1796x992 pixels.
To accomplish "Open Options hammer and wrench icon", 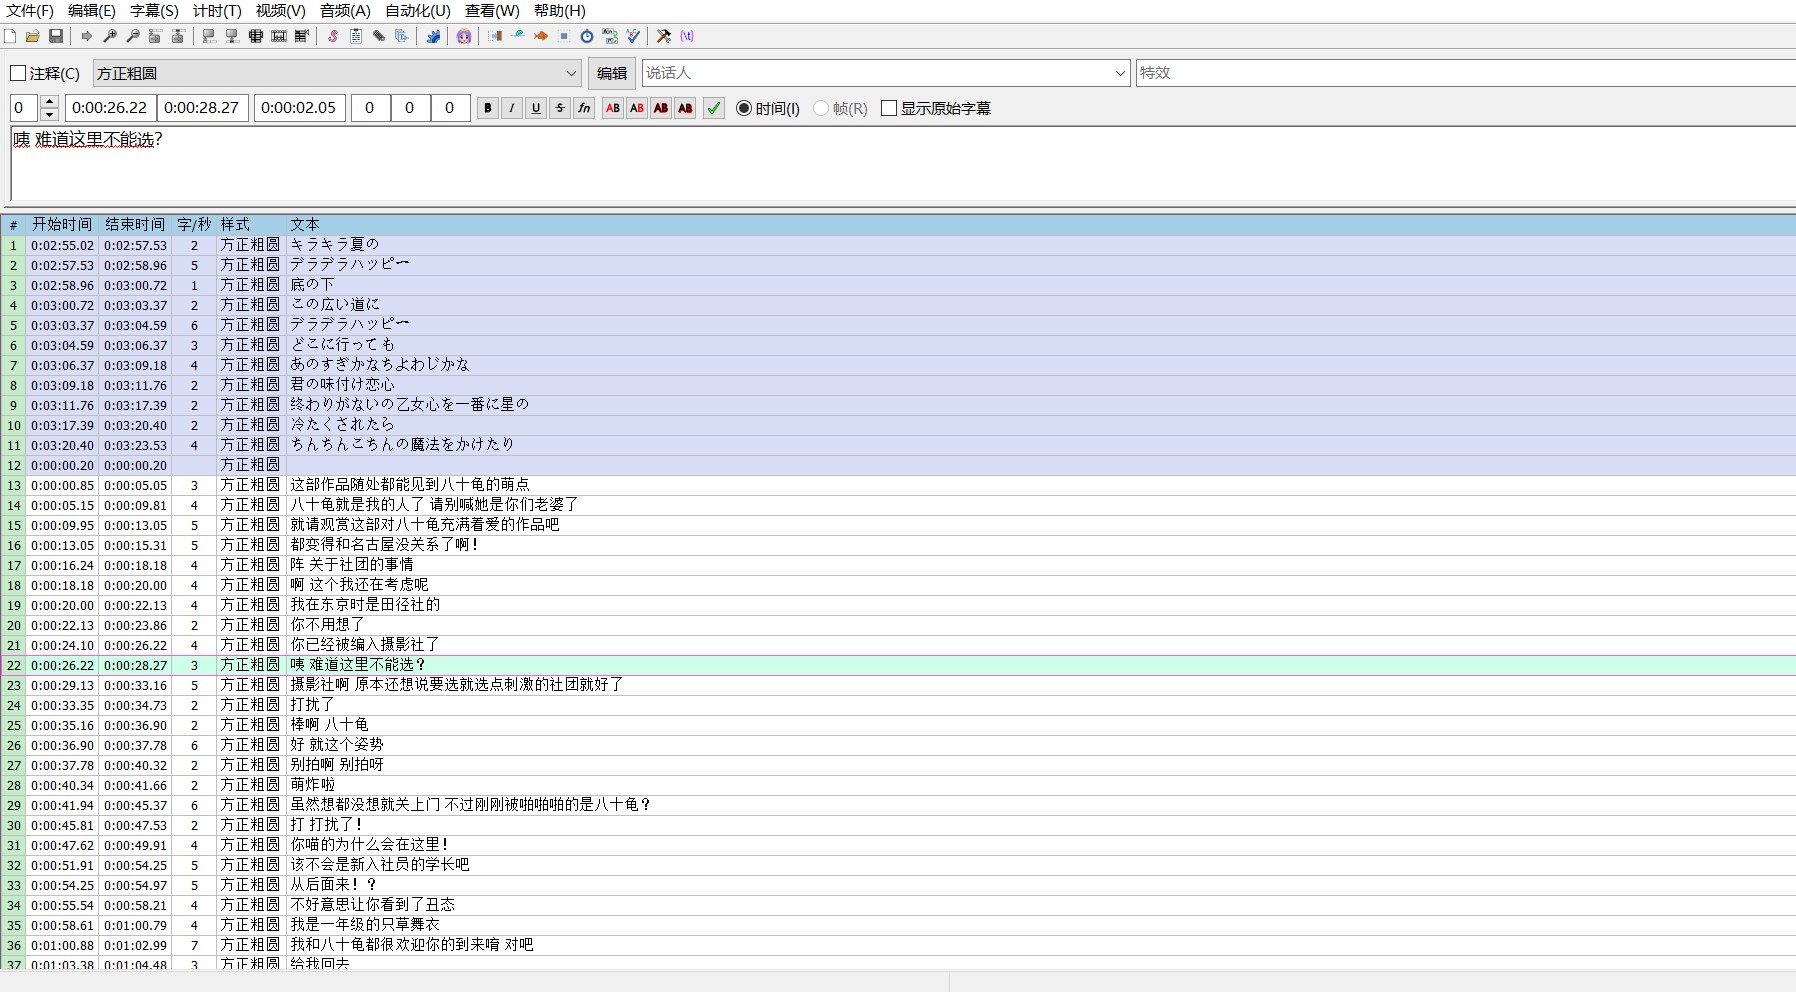I will coord(664,36).
